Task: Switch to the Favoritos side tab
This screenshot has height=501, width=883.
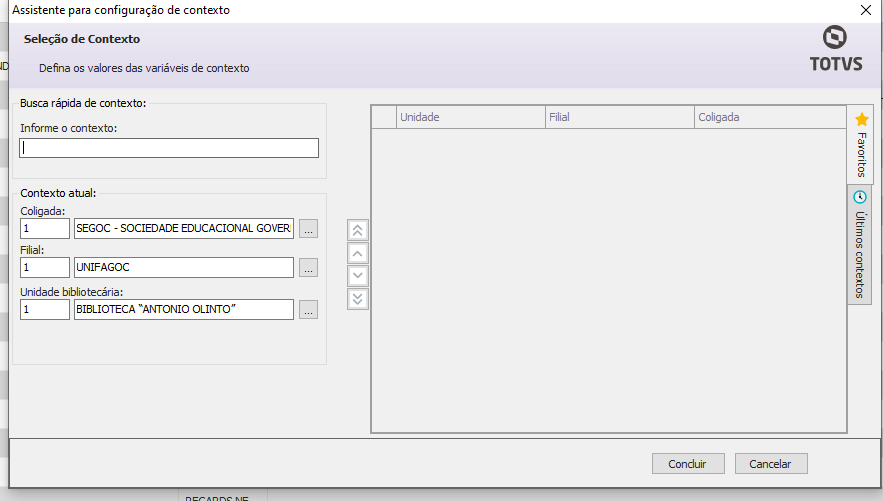Action: 861,145
